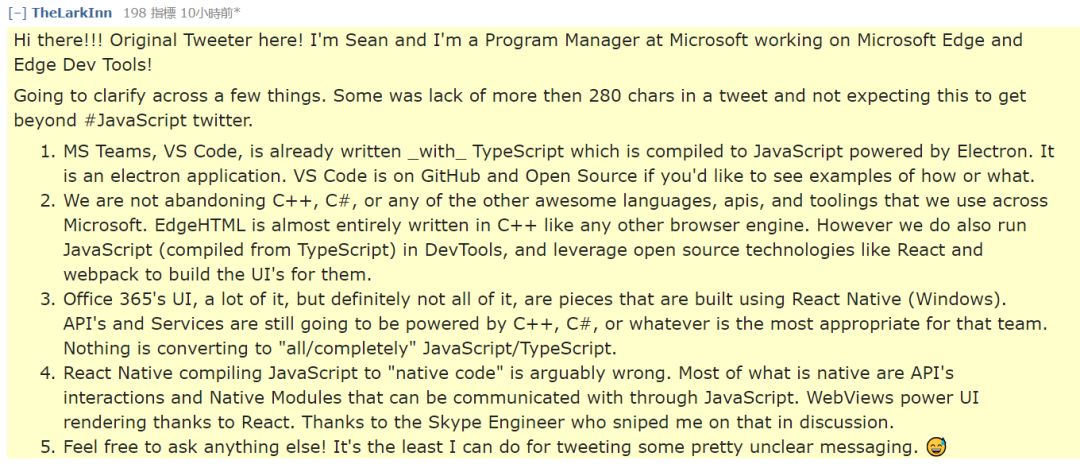Click the quoted "all/completely" phrase
The image size is (1080, 468).
click(341, 348)
